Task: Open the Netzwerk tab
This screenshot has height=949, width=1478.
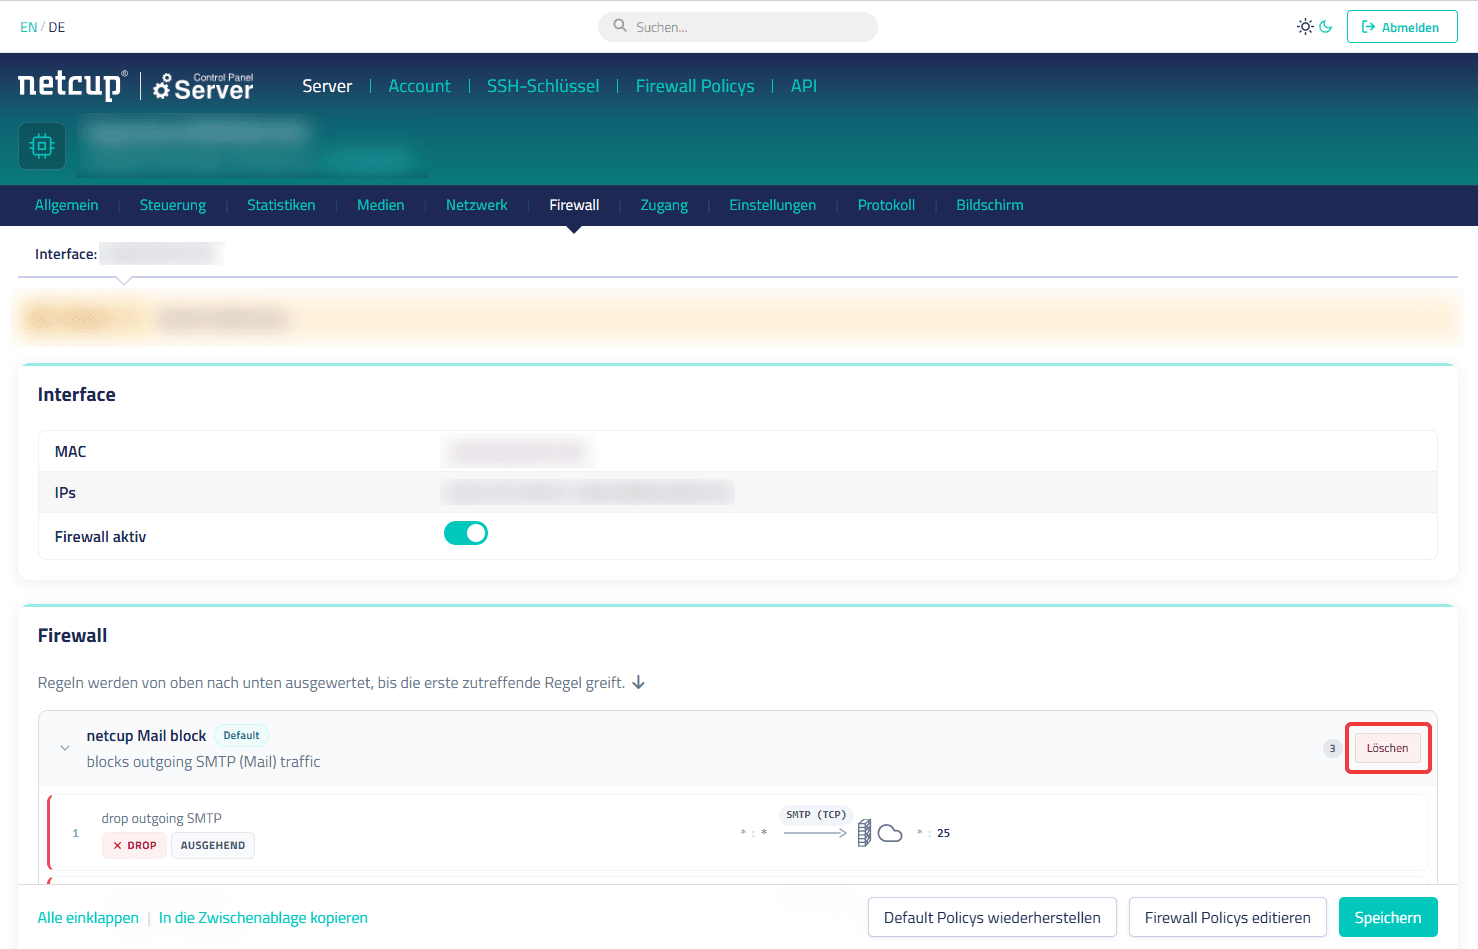Action: [x=477, y=205]
